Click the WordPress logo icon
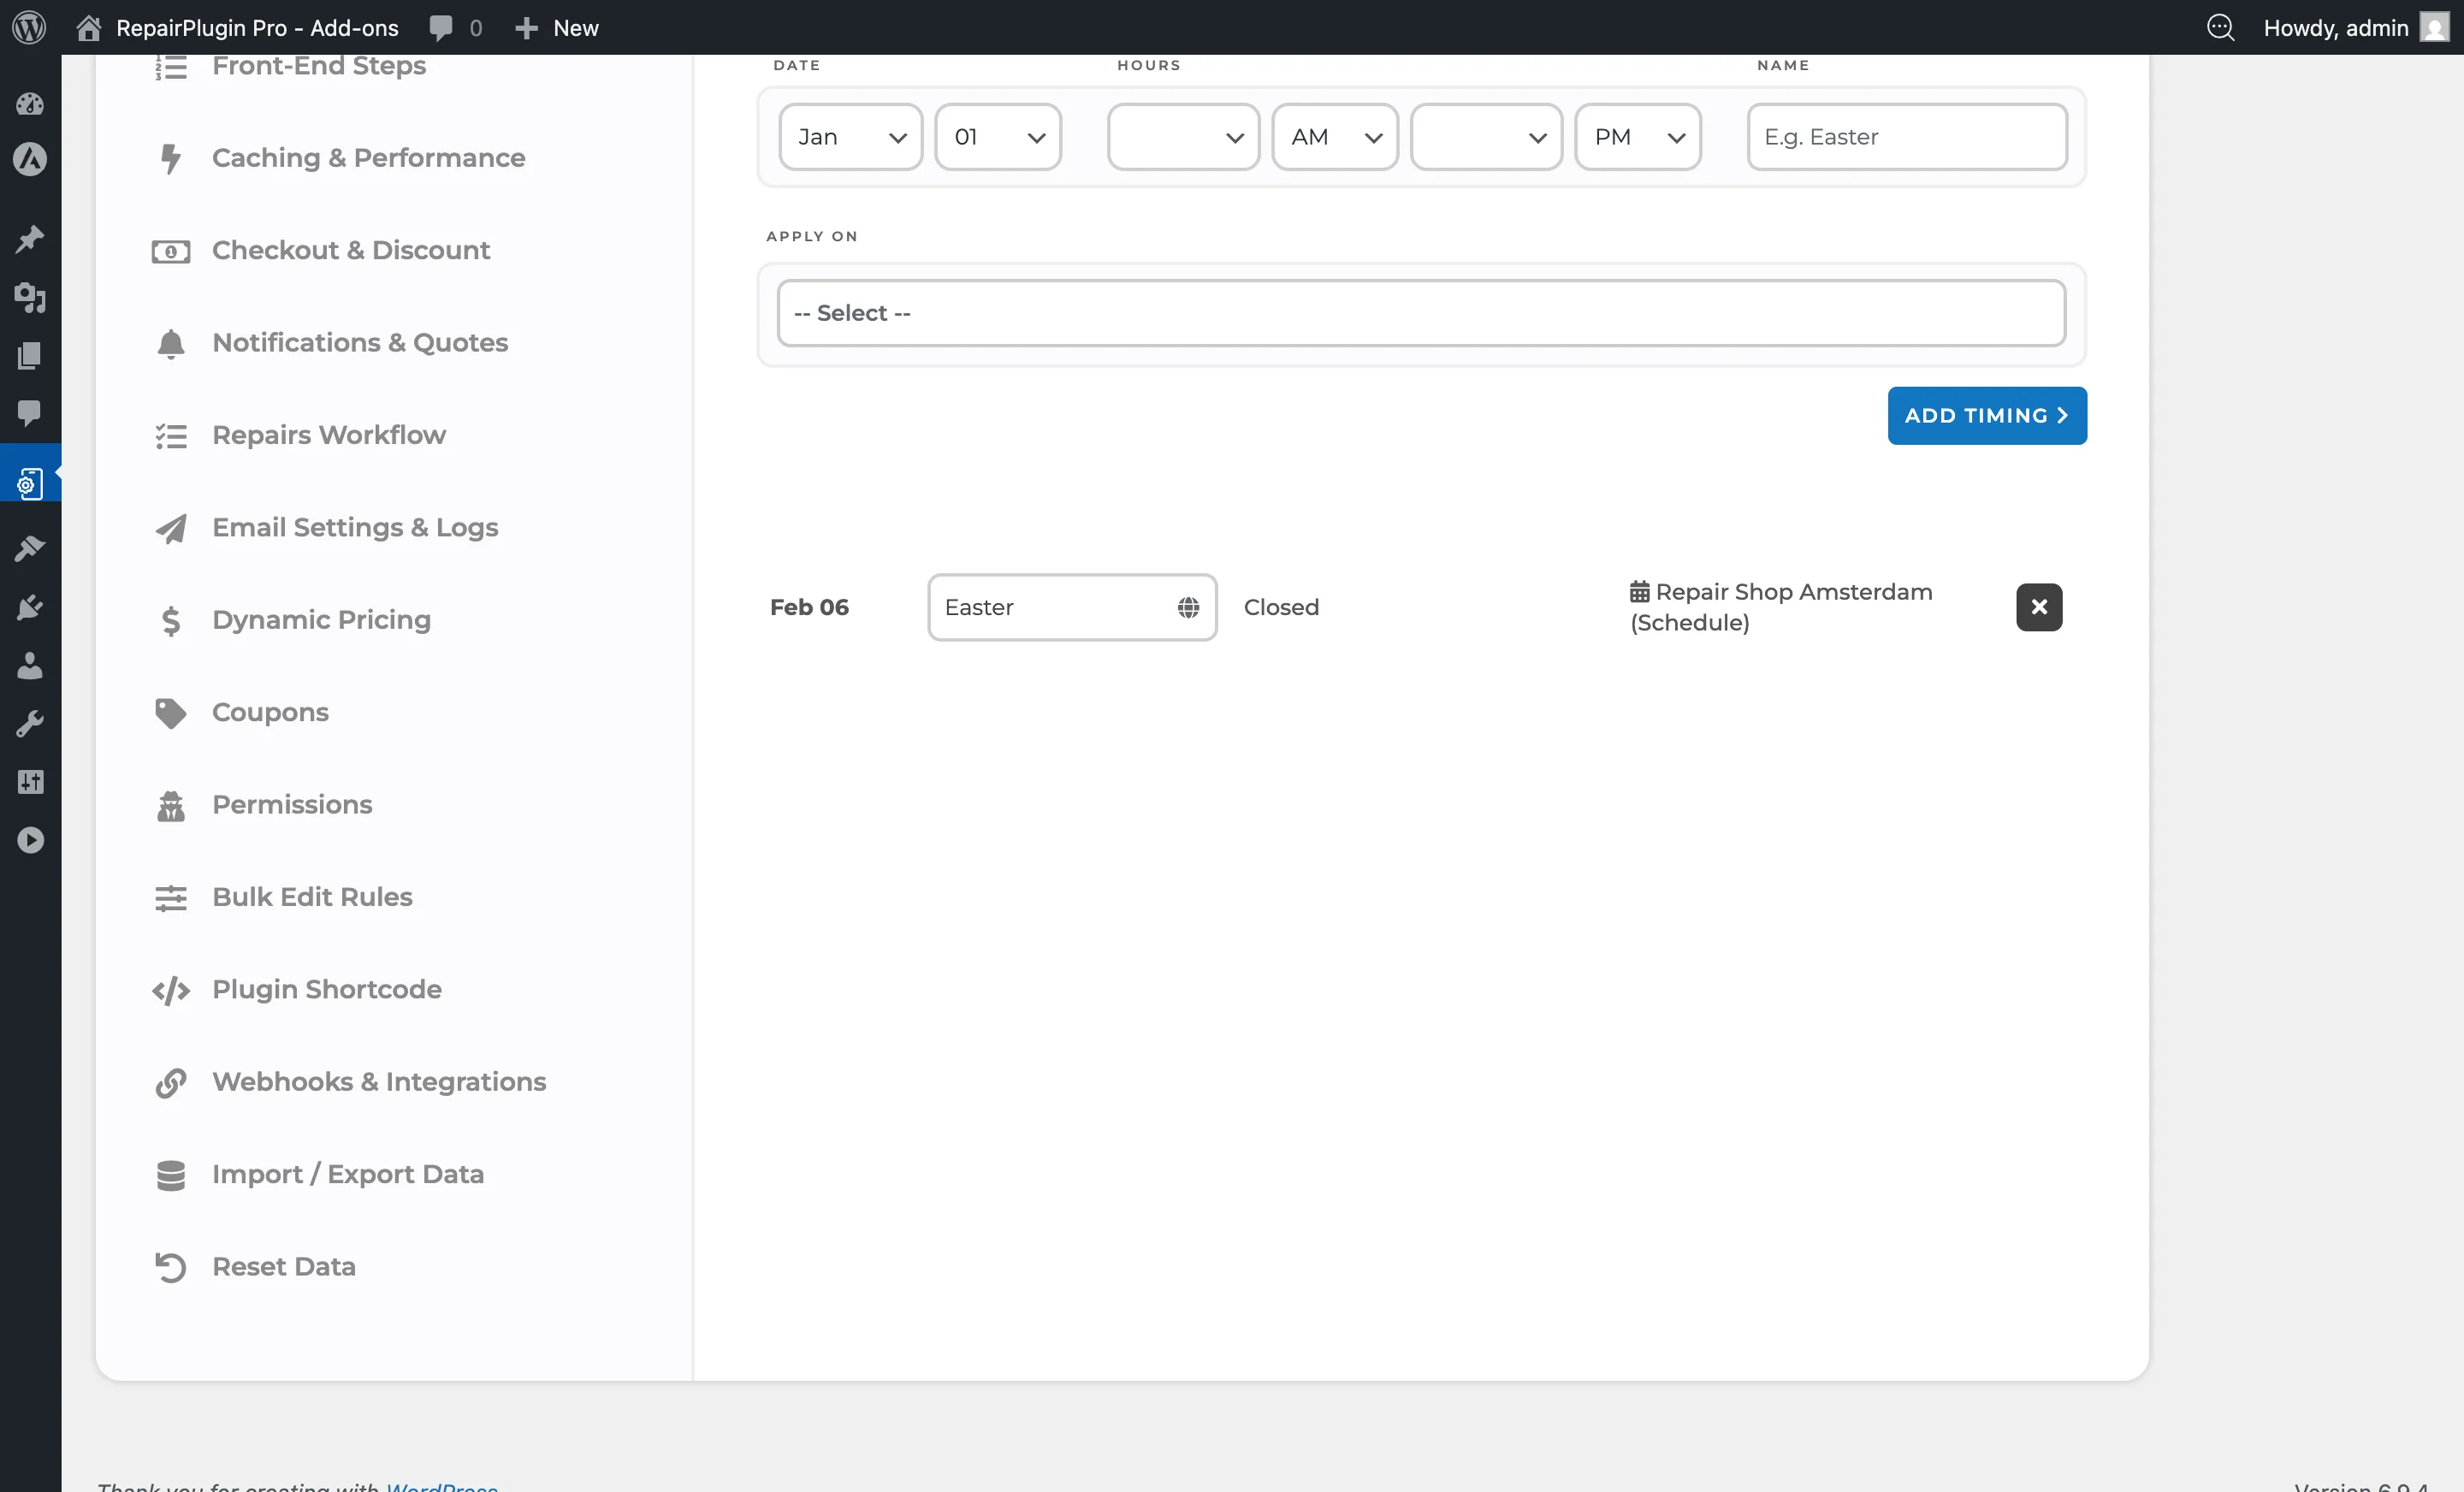The width and height of the screenshot is (2464, 1492). tap(29, 27)
